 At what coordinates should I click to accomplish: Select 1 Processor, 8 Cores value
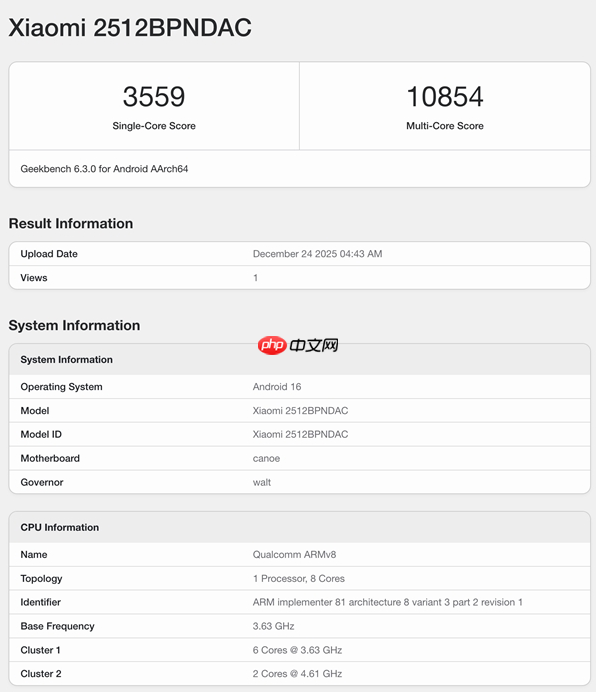tap(298, 579)
